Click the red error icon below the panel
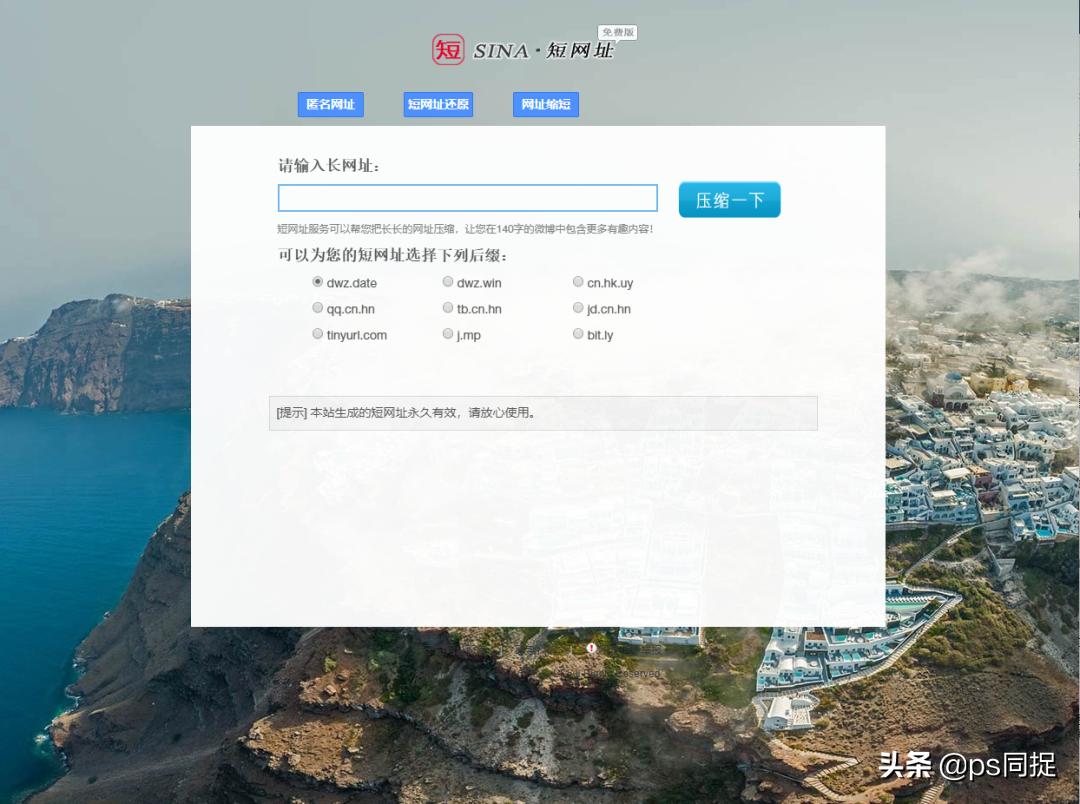 coord(593,650)
